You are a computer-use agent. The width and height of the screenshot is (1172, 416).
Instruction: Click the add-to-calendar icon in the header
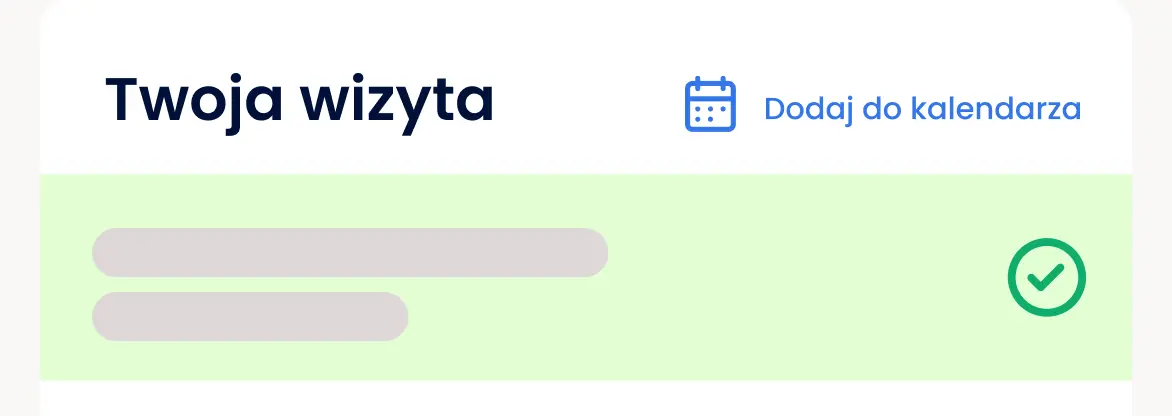tap(710, 105)
